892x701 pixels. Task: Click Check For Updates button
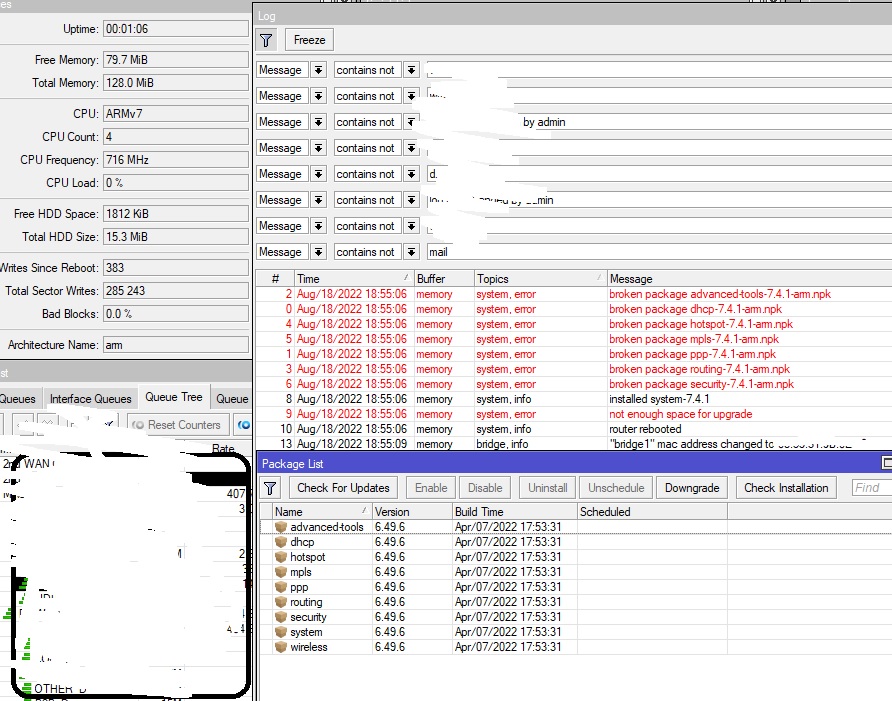[x=343, y=488]
